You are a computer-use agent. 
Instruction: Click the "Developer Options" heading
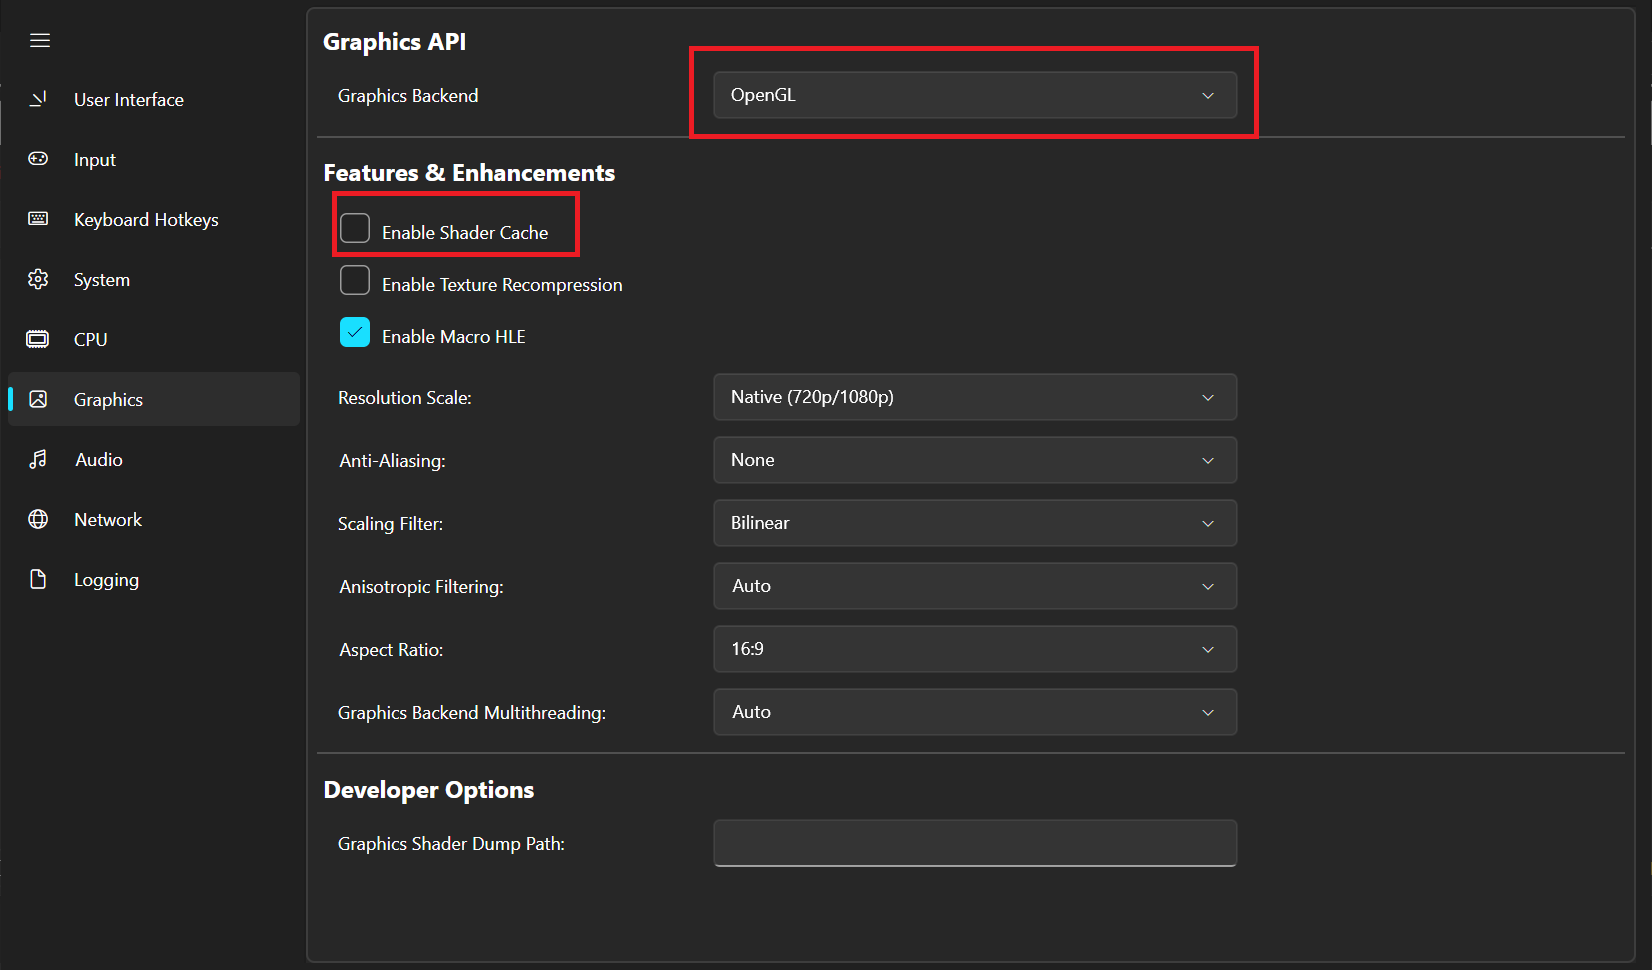[x=429, y=790]
